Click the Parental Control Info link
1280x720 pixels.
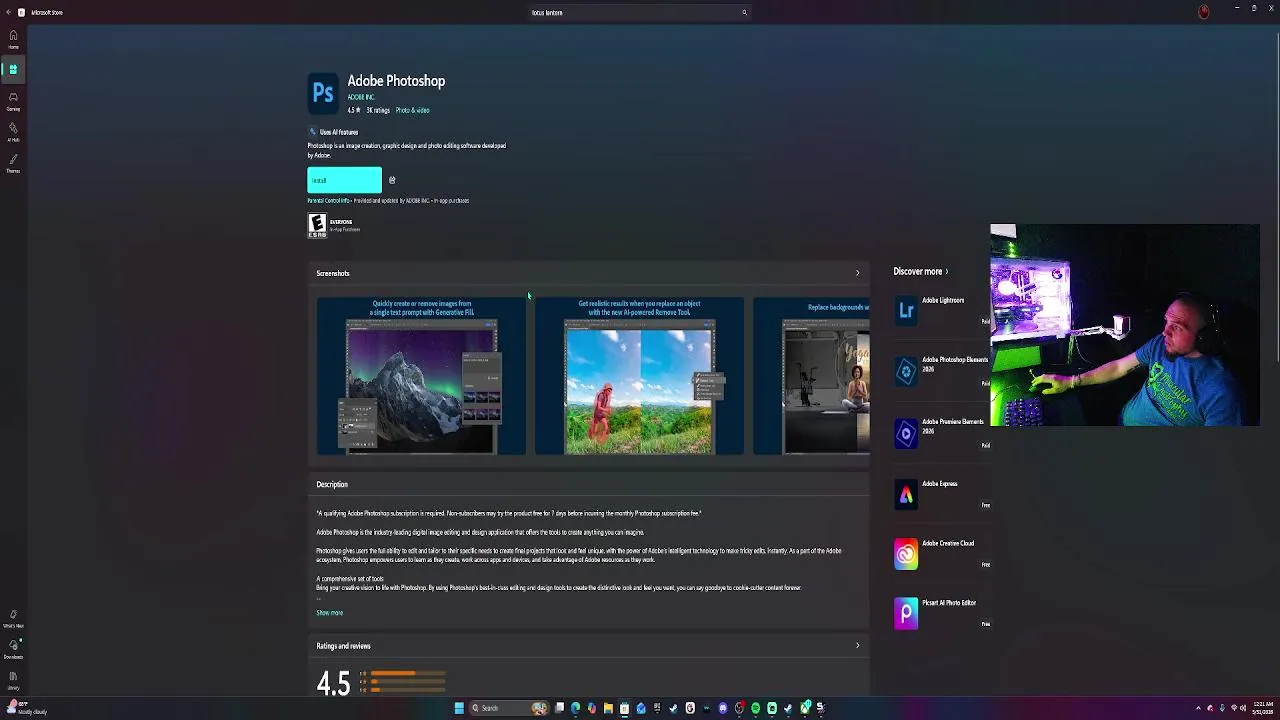328,200
